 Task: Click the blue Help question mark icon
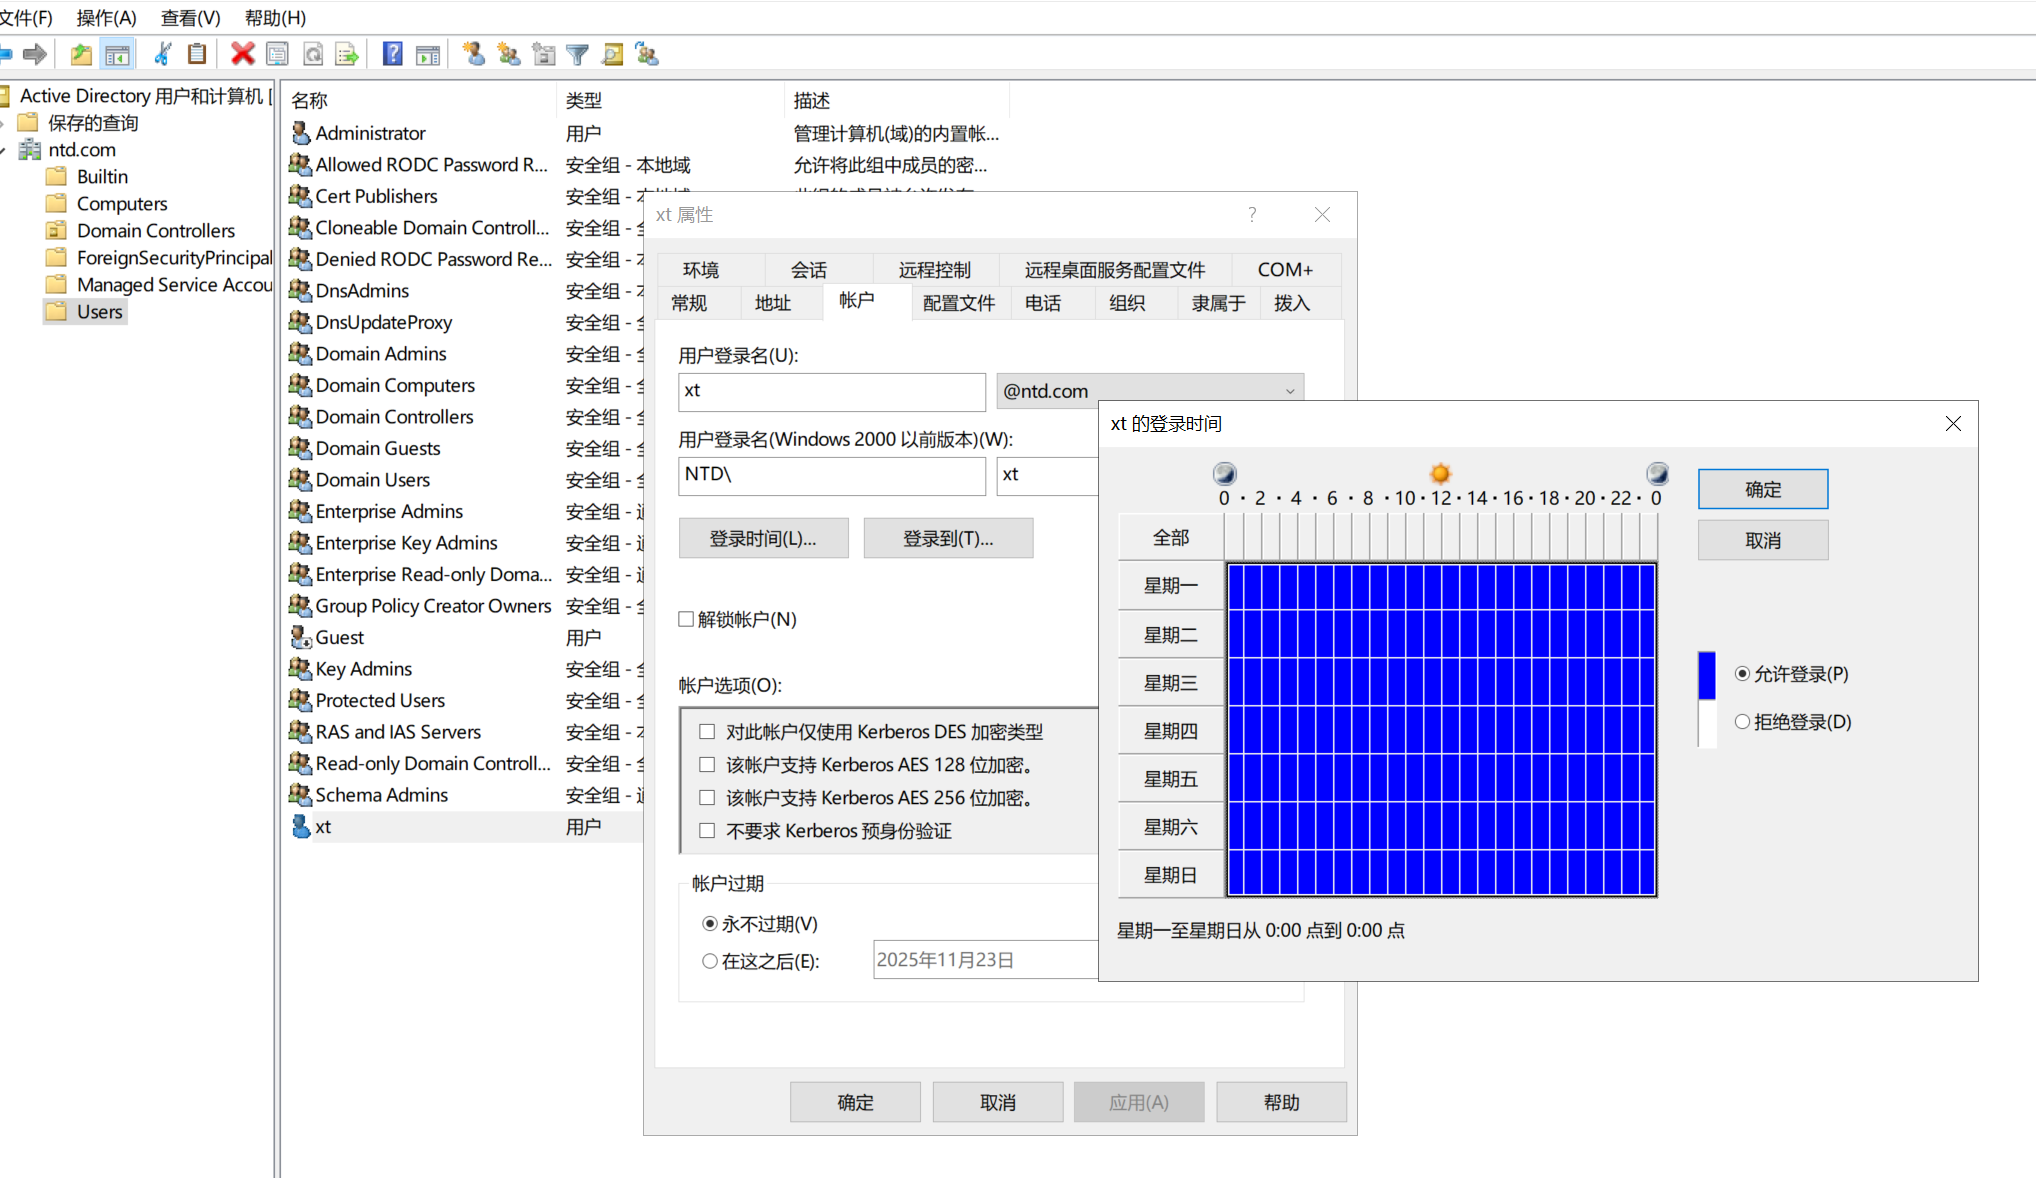coord(393,54)
